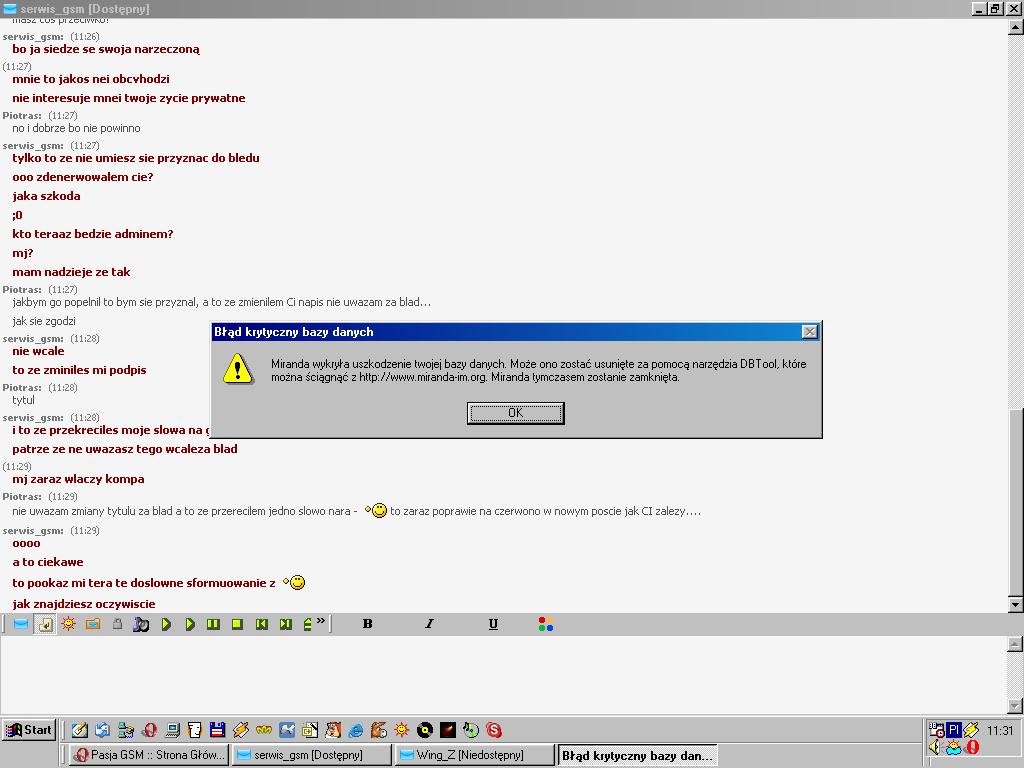Toggle italic text formatting
Viewport: 1024px width, 768px height.
click(429, 624)
